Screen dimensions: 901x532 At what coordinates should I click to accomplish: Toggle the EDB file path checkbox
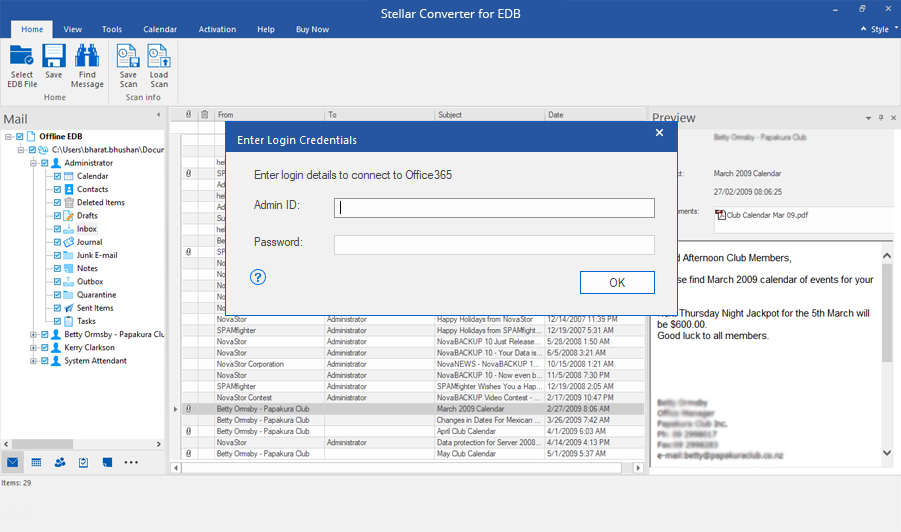click(32, 149)
